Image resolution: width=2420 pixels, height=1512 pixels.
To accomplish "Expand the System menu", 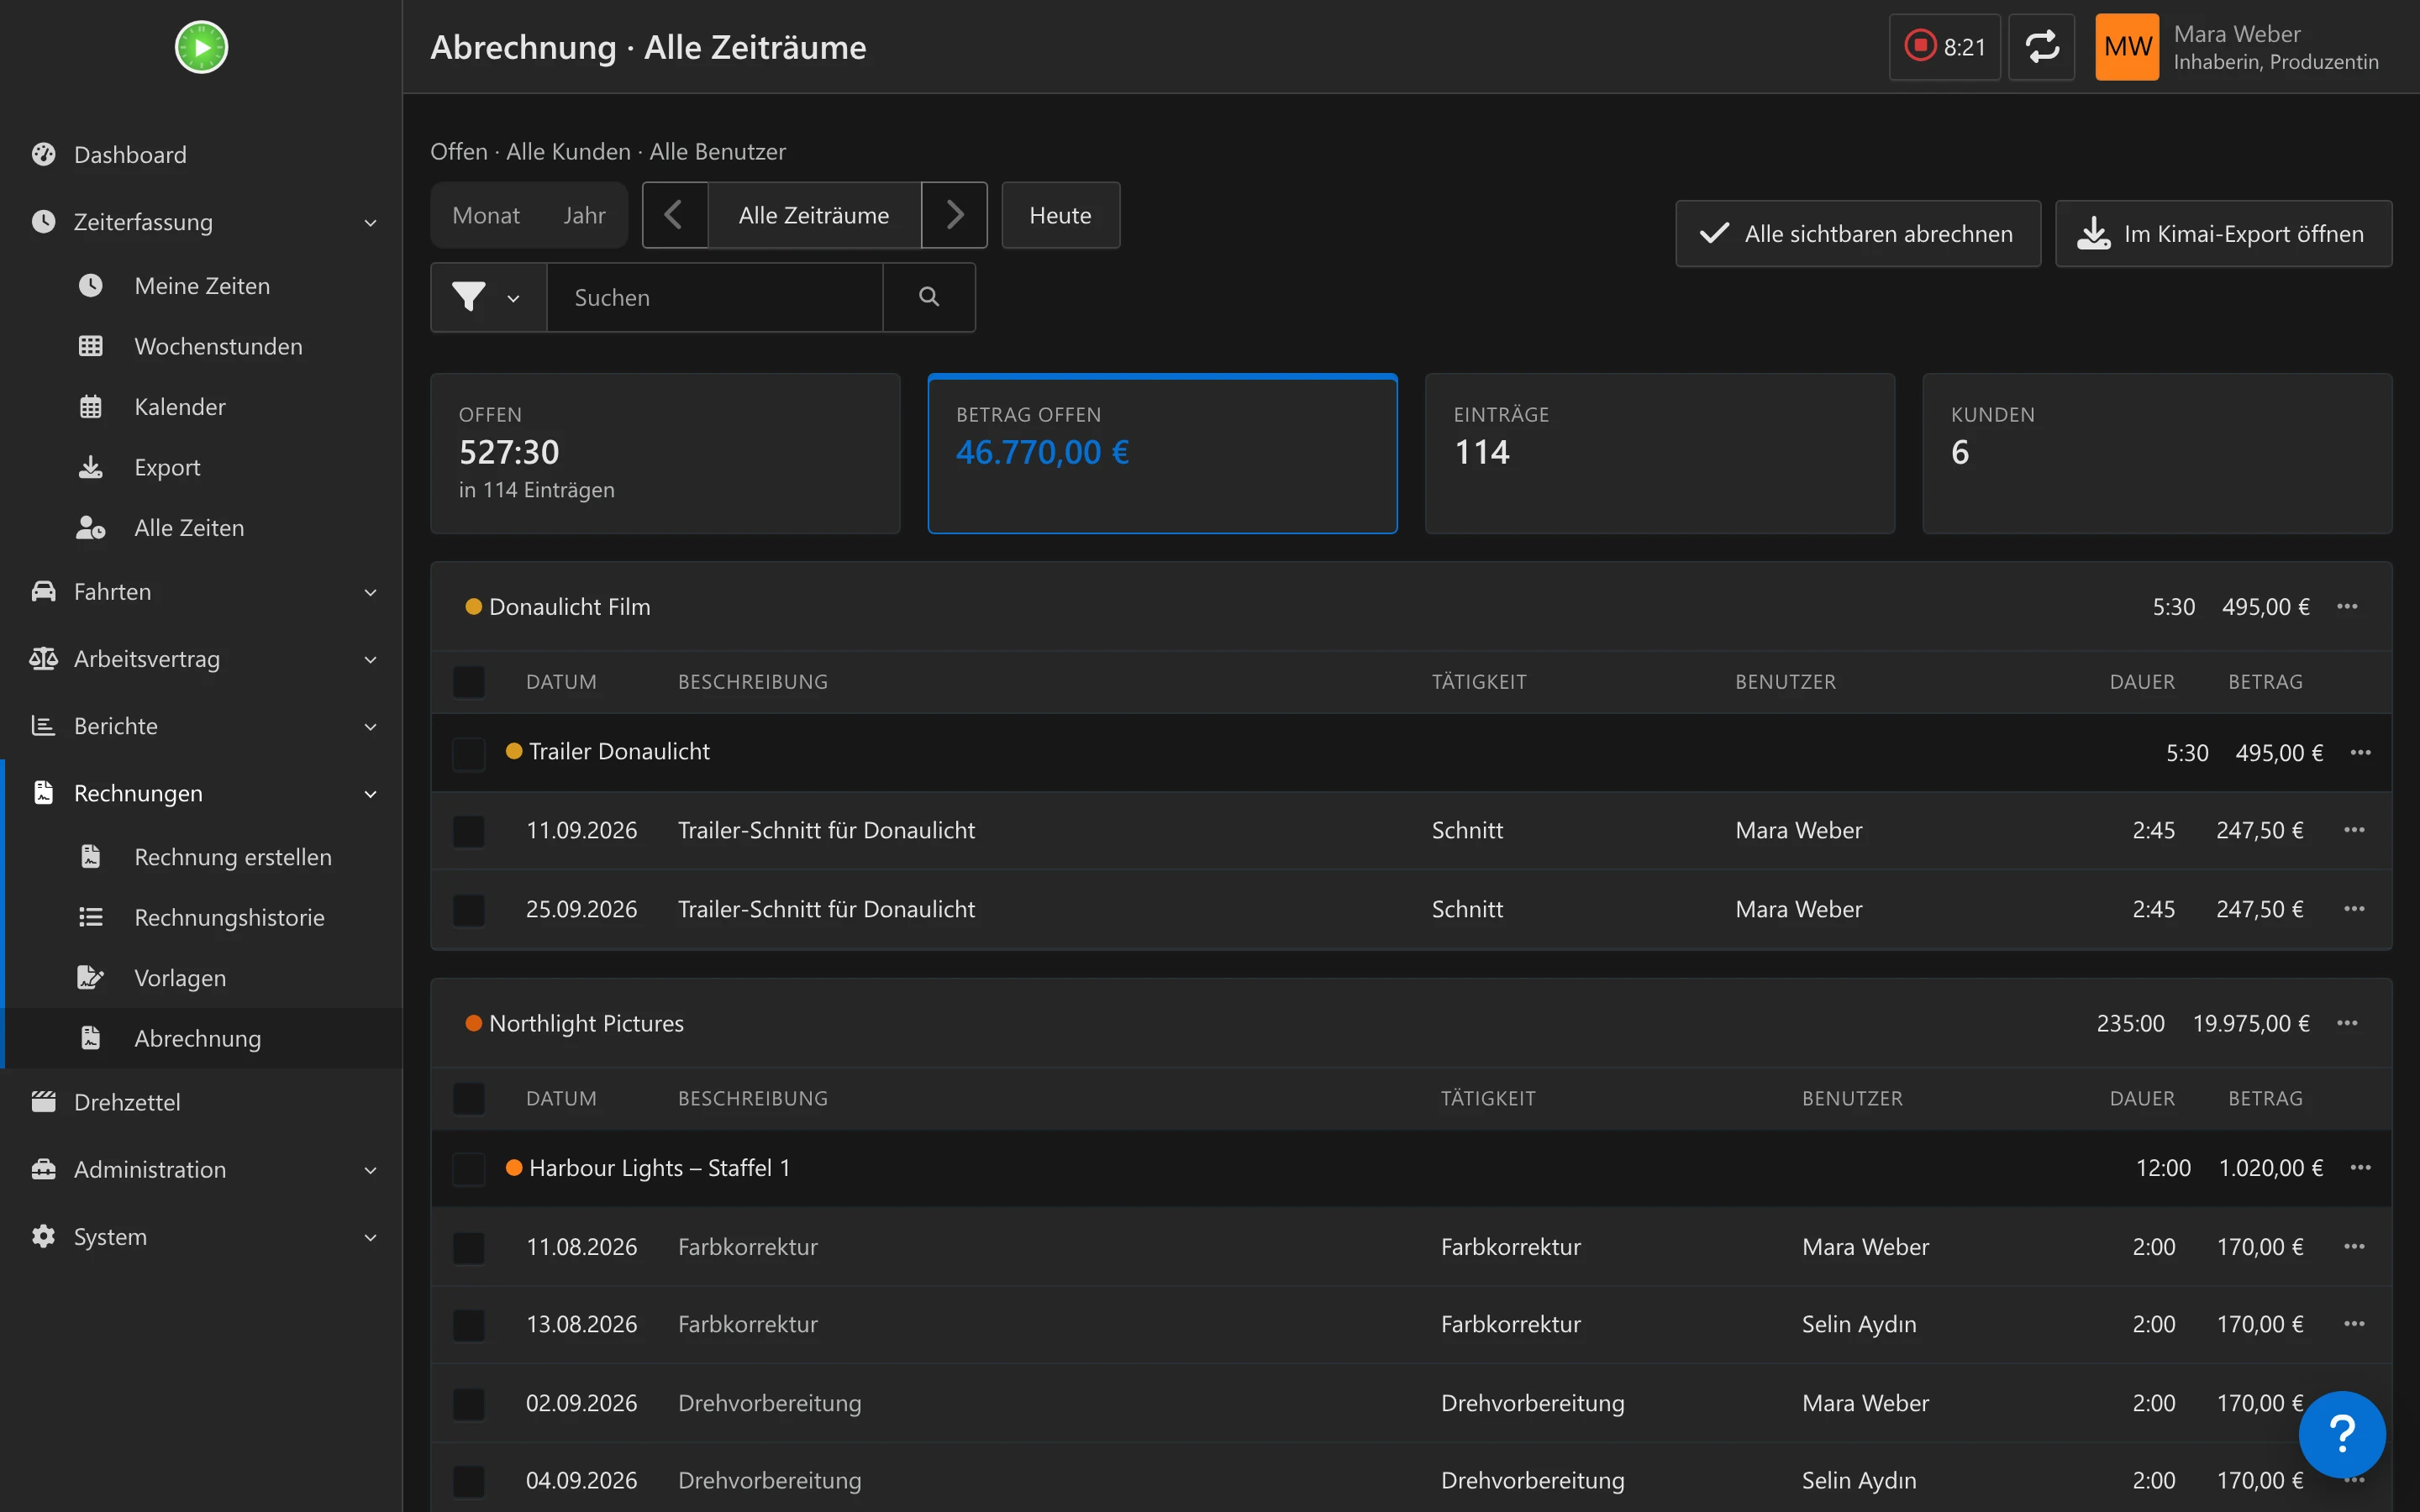I will (x=200, y=1236).
